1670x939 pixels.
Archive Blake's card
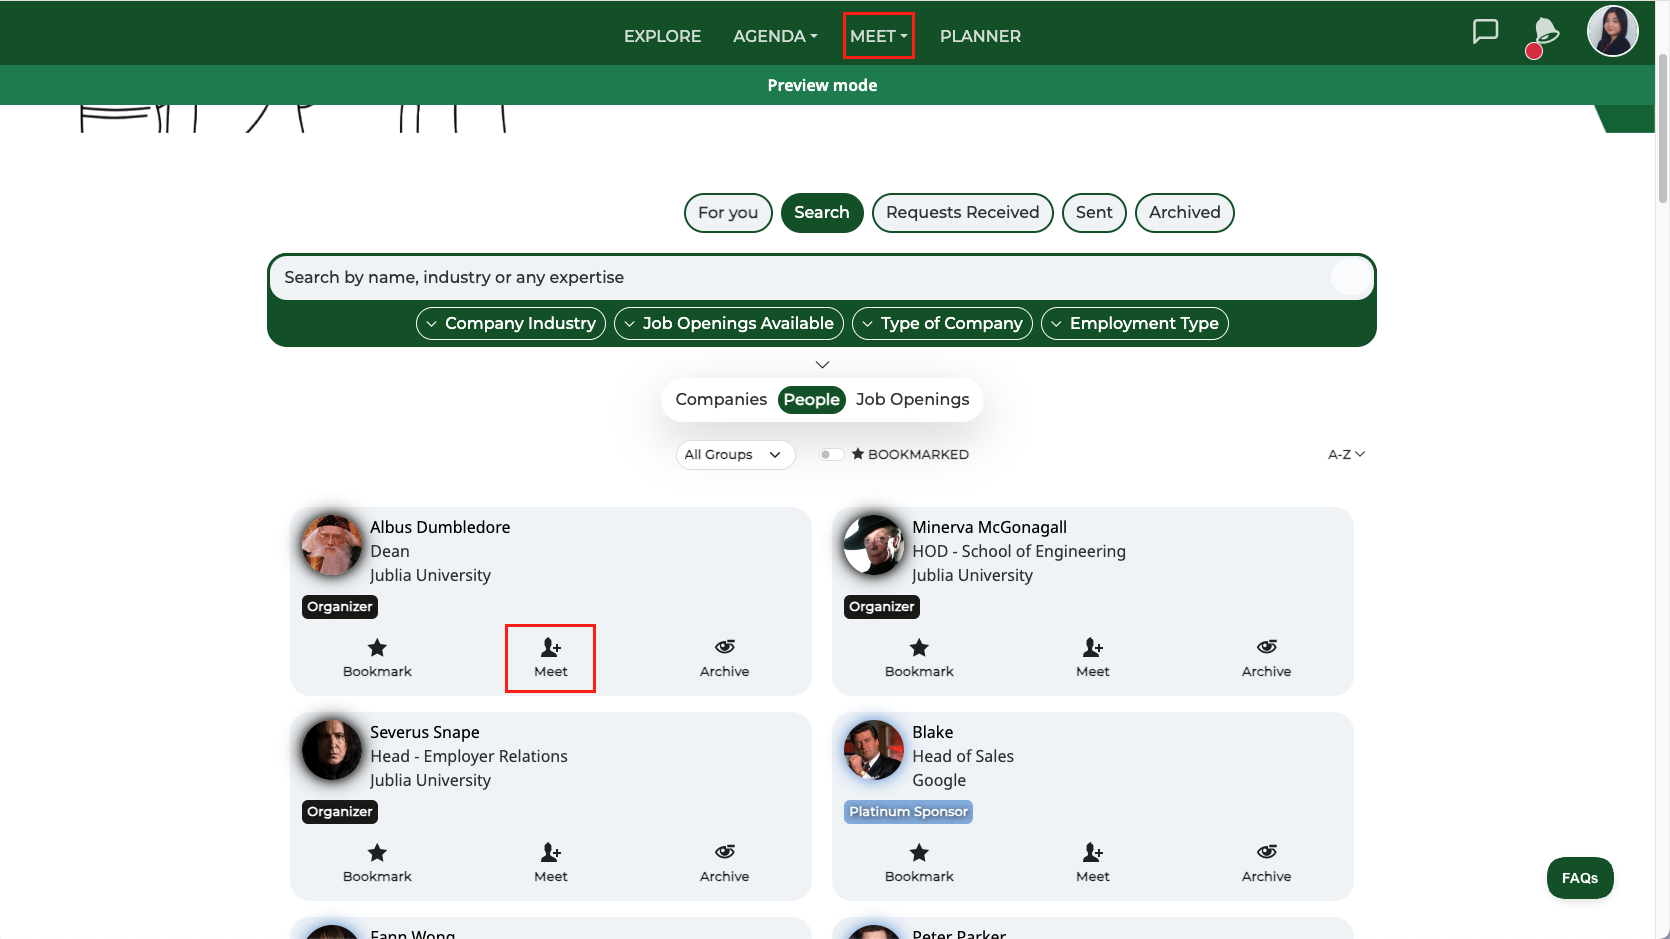[1266, 863]
